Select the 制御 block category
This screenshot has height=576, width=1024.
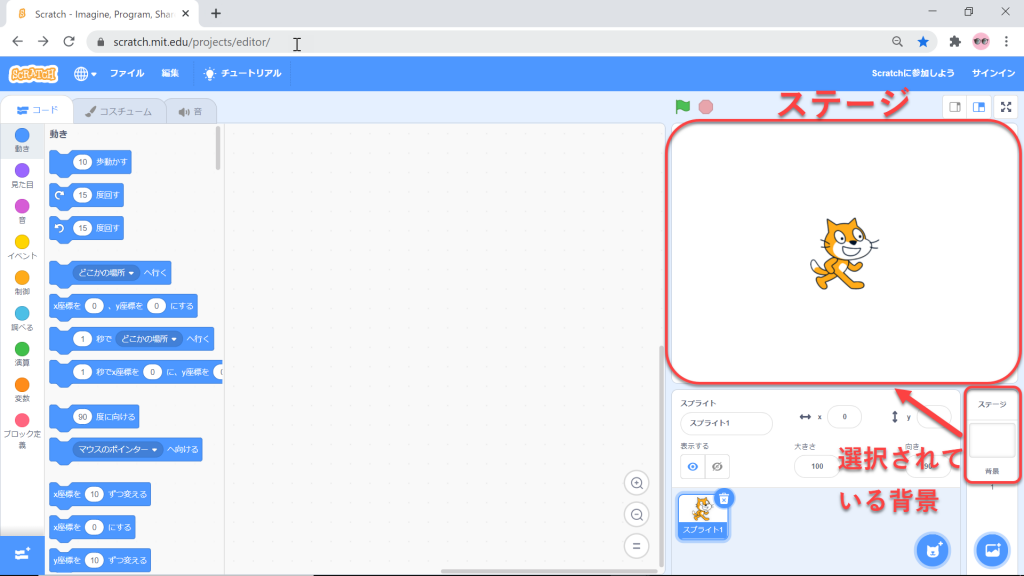(22, 283)
